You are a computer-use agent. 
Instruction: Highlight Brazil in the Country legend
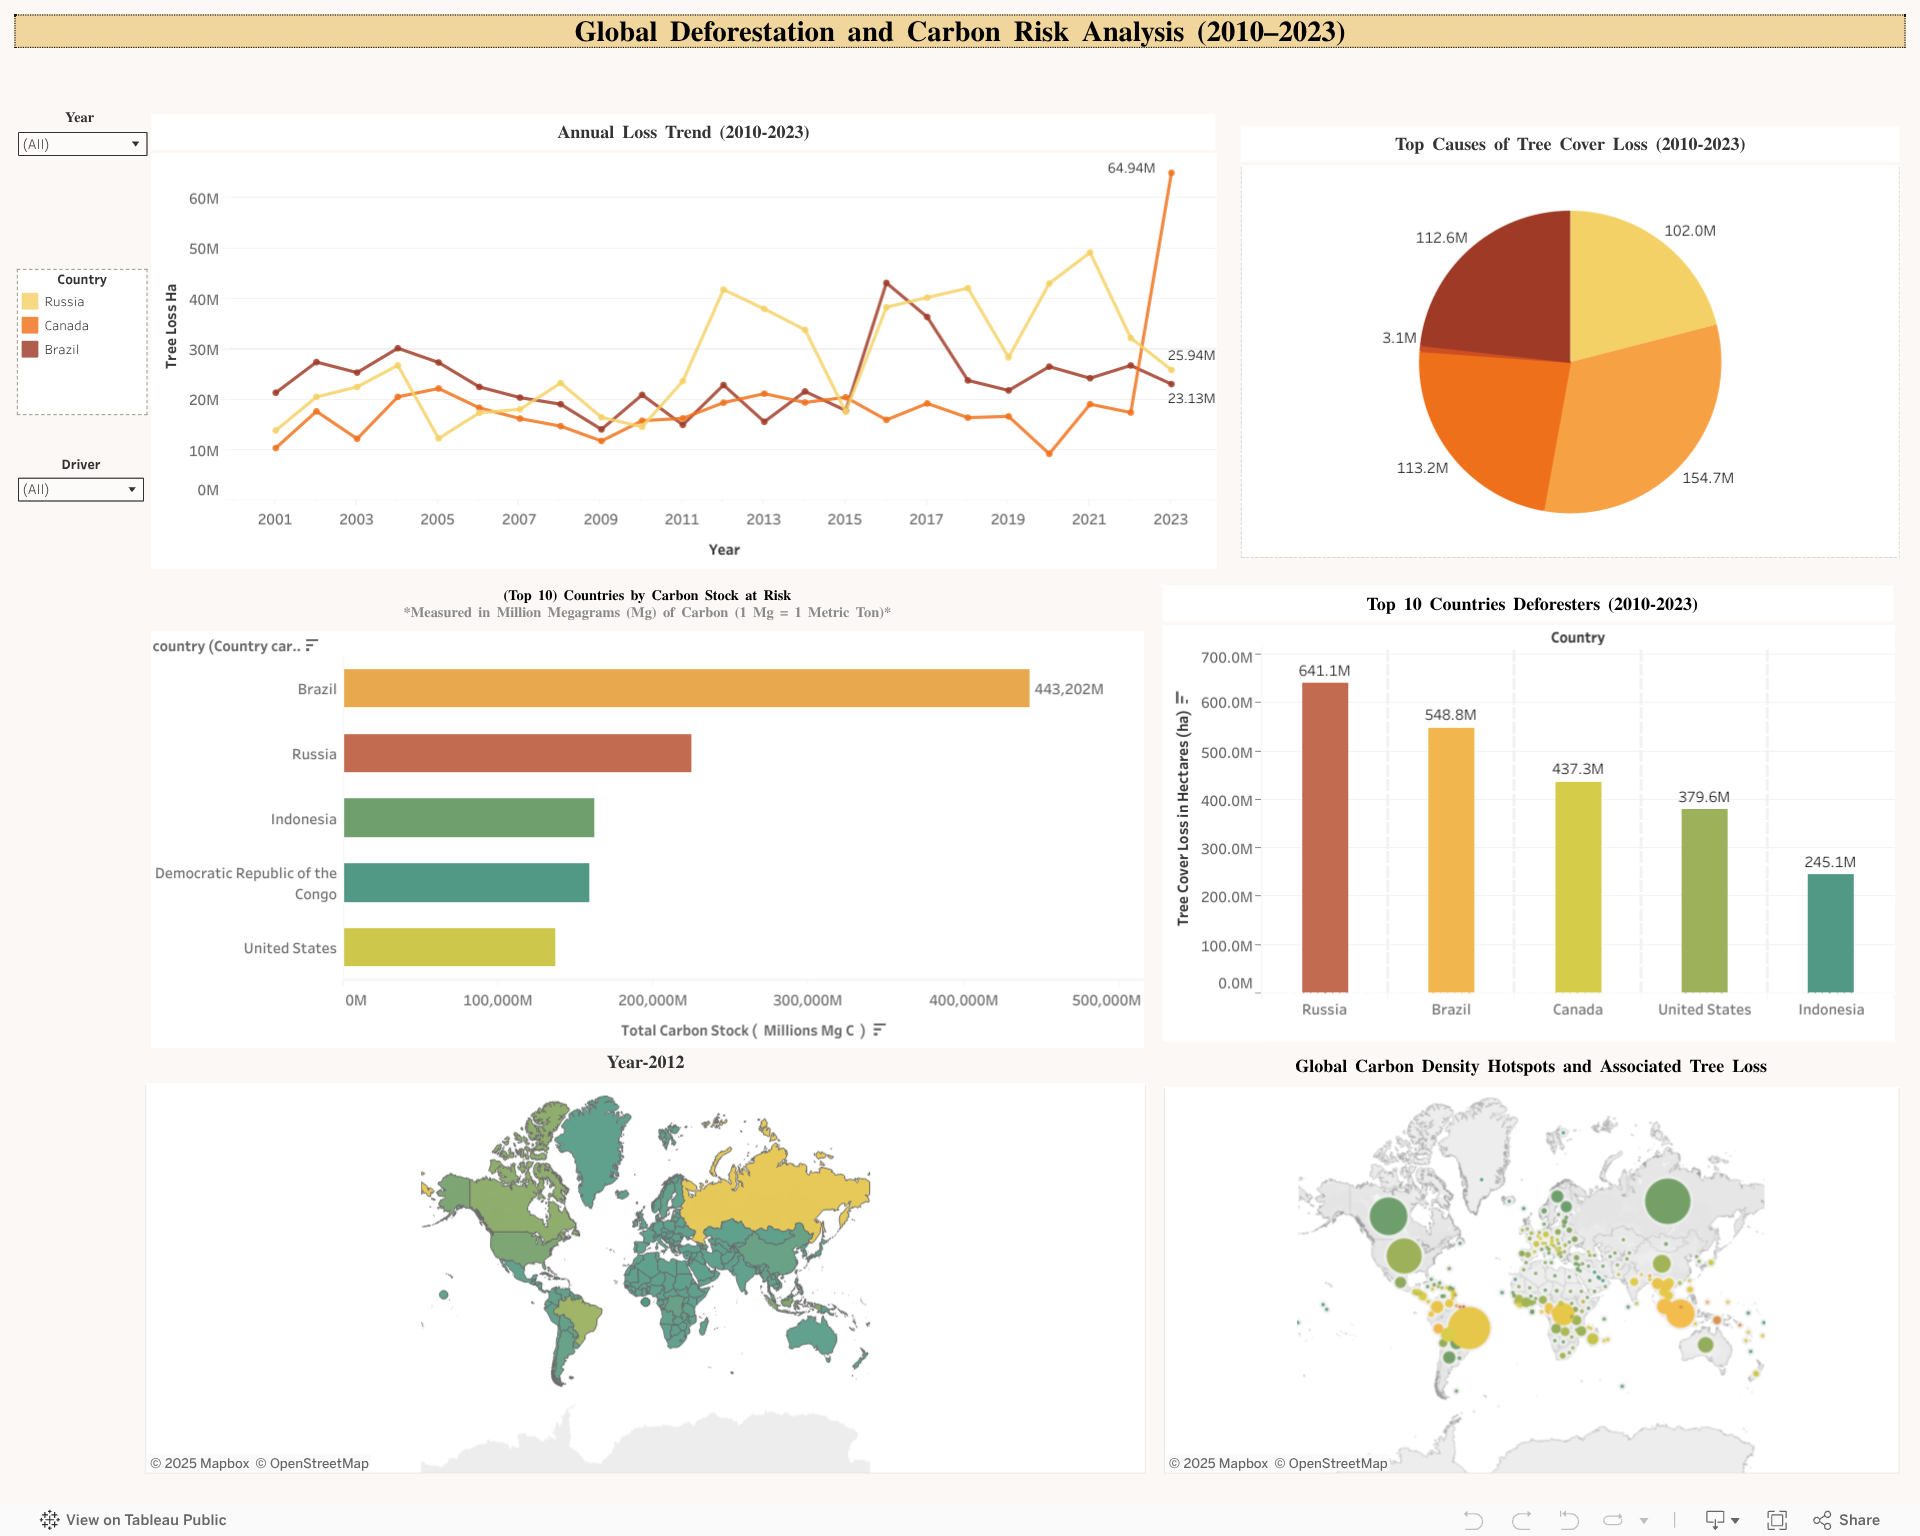[x=61, y=350]
